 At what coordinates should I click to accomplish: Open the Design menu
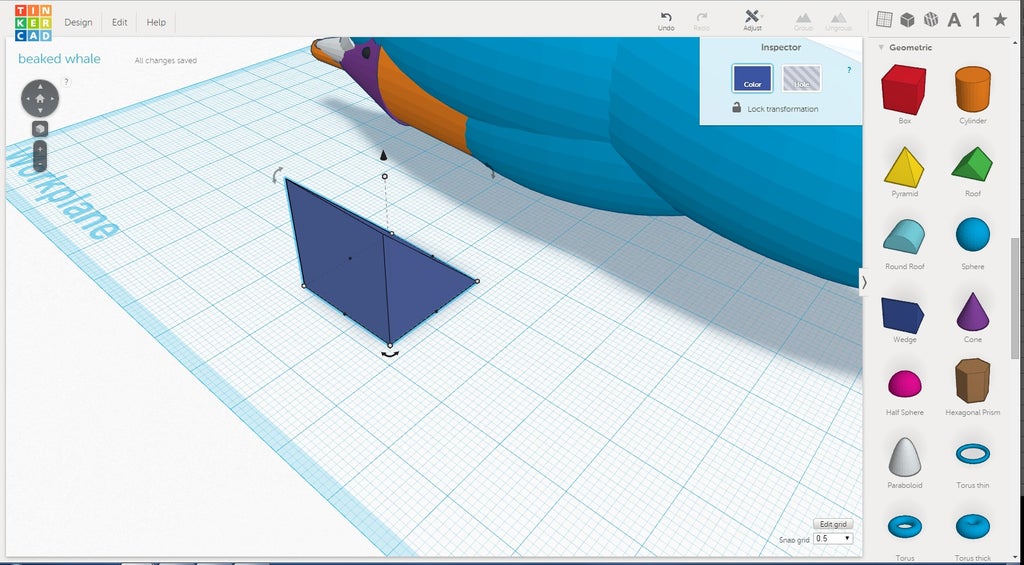pos(78,22)
